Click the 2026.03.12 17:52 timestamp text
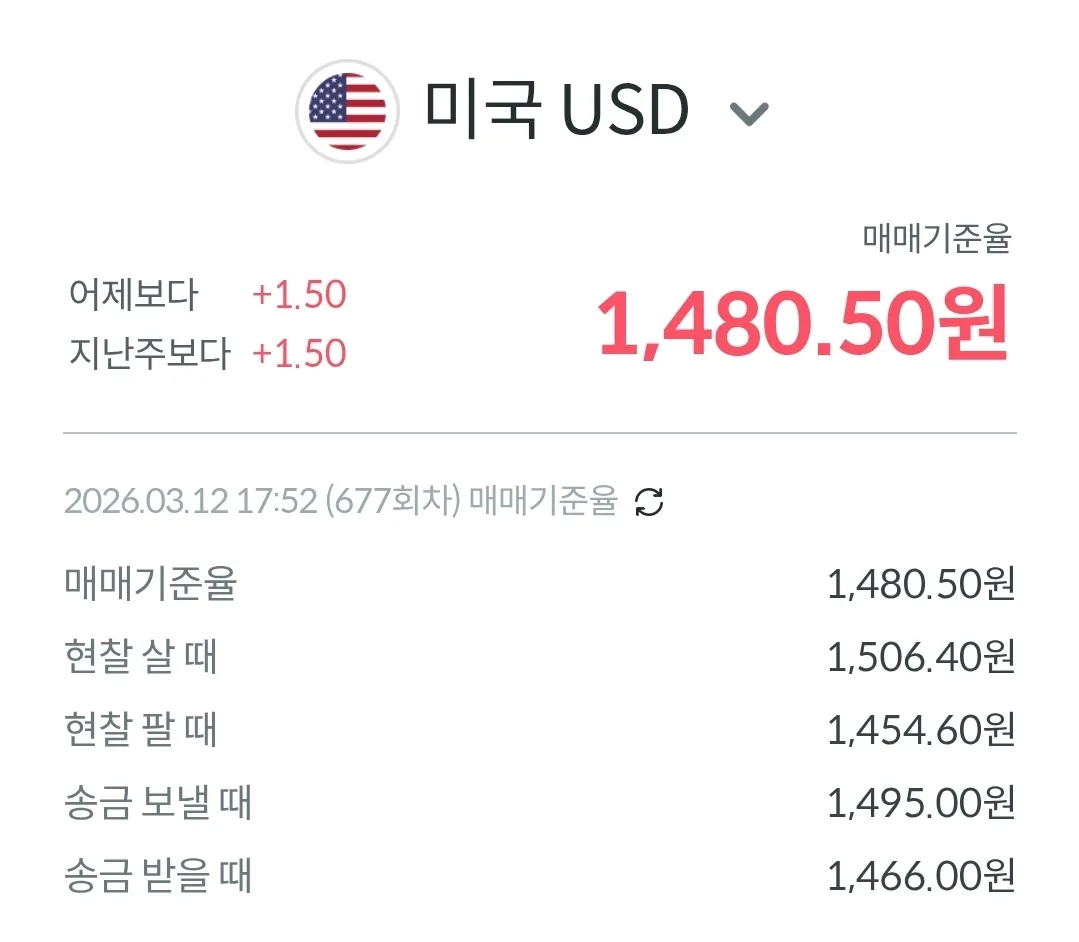 190,501
